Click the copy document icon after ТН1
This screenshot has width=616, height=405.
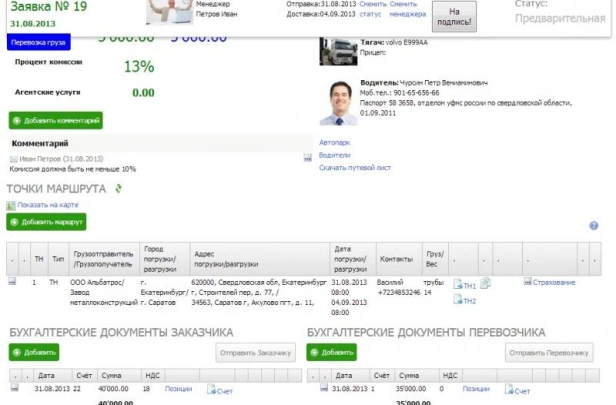[486, 284]
